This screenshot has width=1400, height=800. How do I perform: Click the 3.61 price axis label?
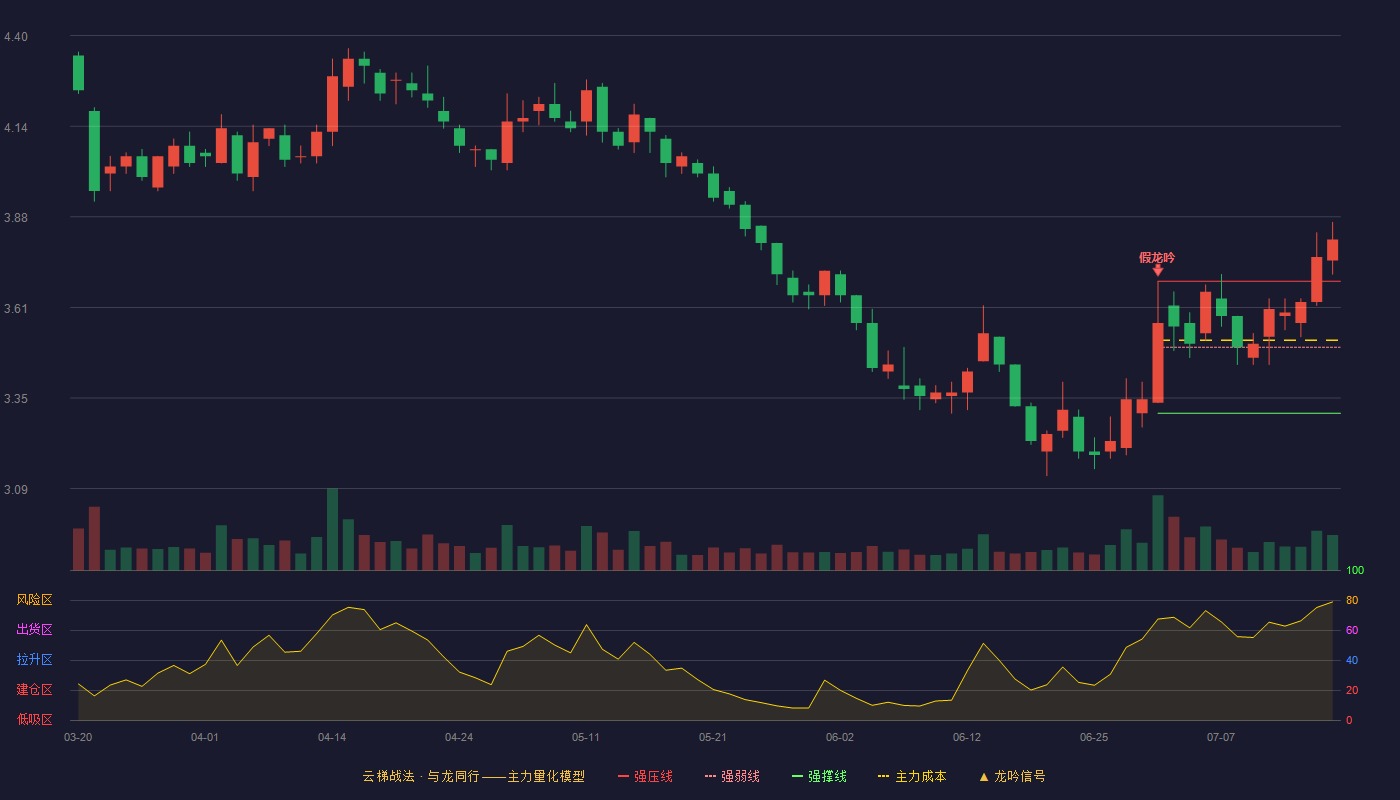pyautogui.click(x=16, y=309)
